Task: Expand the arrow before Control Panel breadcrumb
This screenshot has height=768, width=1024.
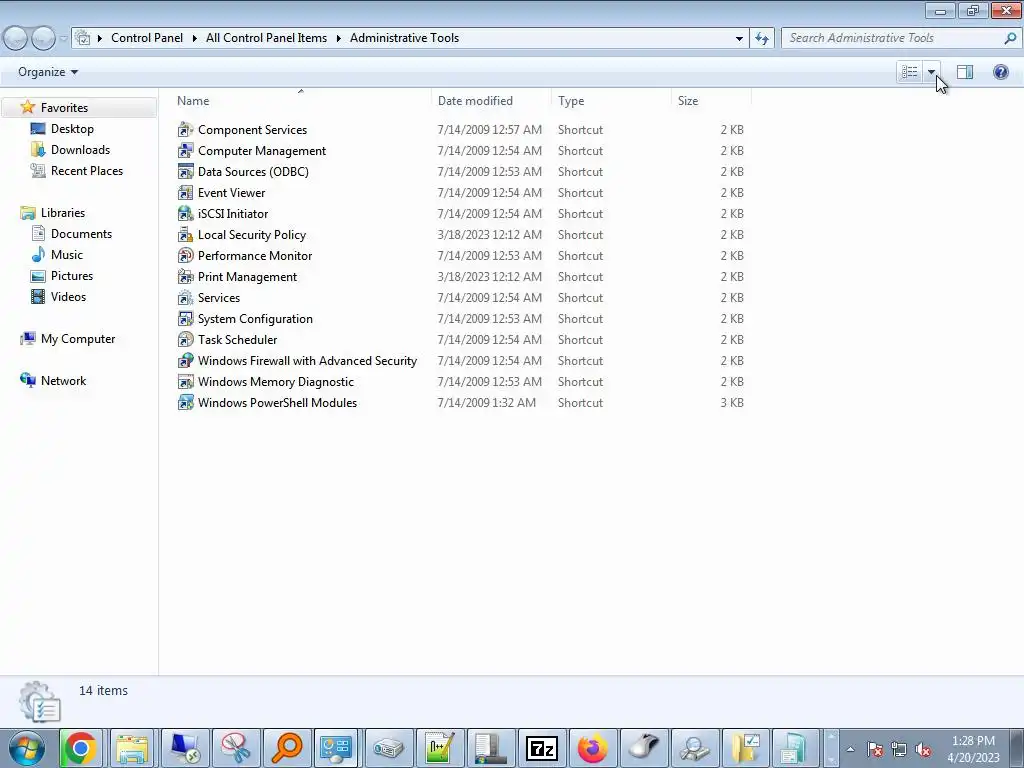Action: [100, 38]
